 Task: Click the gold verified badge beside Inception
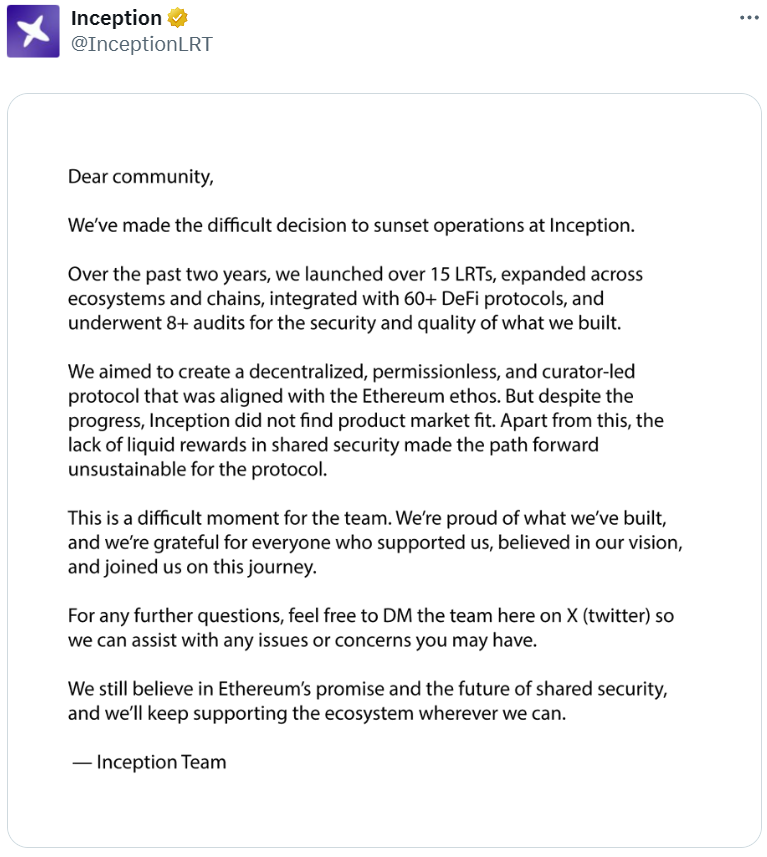[177, 18]
